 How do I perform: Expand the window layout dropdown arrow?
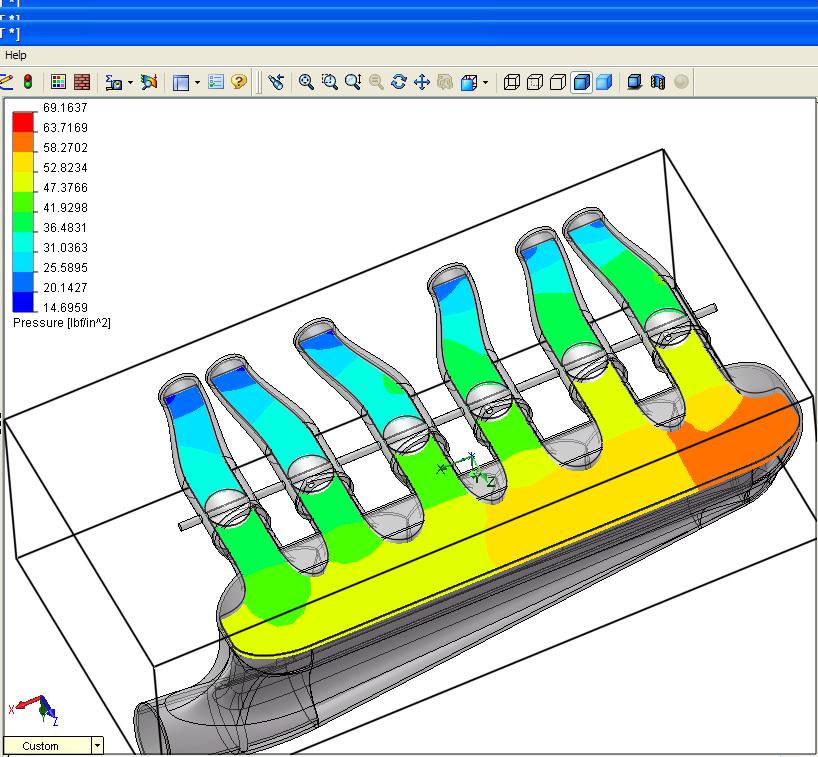point(197,82)
